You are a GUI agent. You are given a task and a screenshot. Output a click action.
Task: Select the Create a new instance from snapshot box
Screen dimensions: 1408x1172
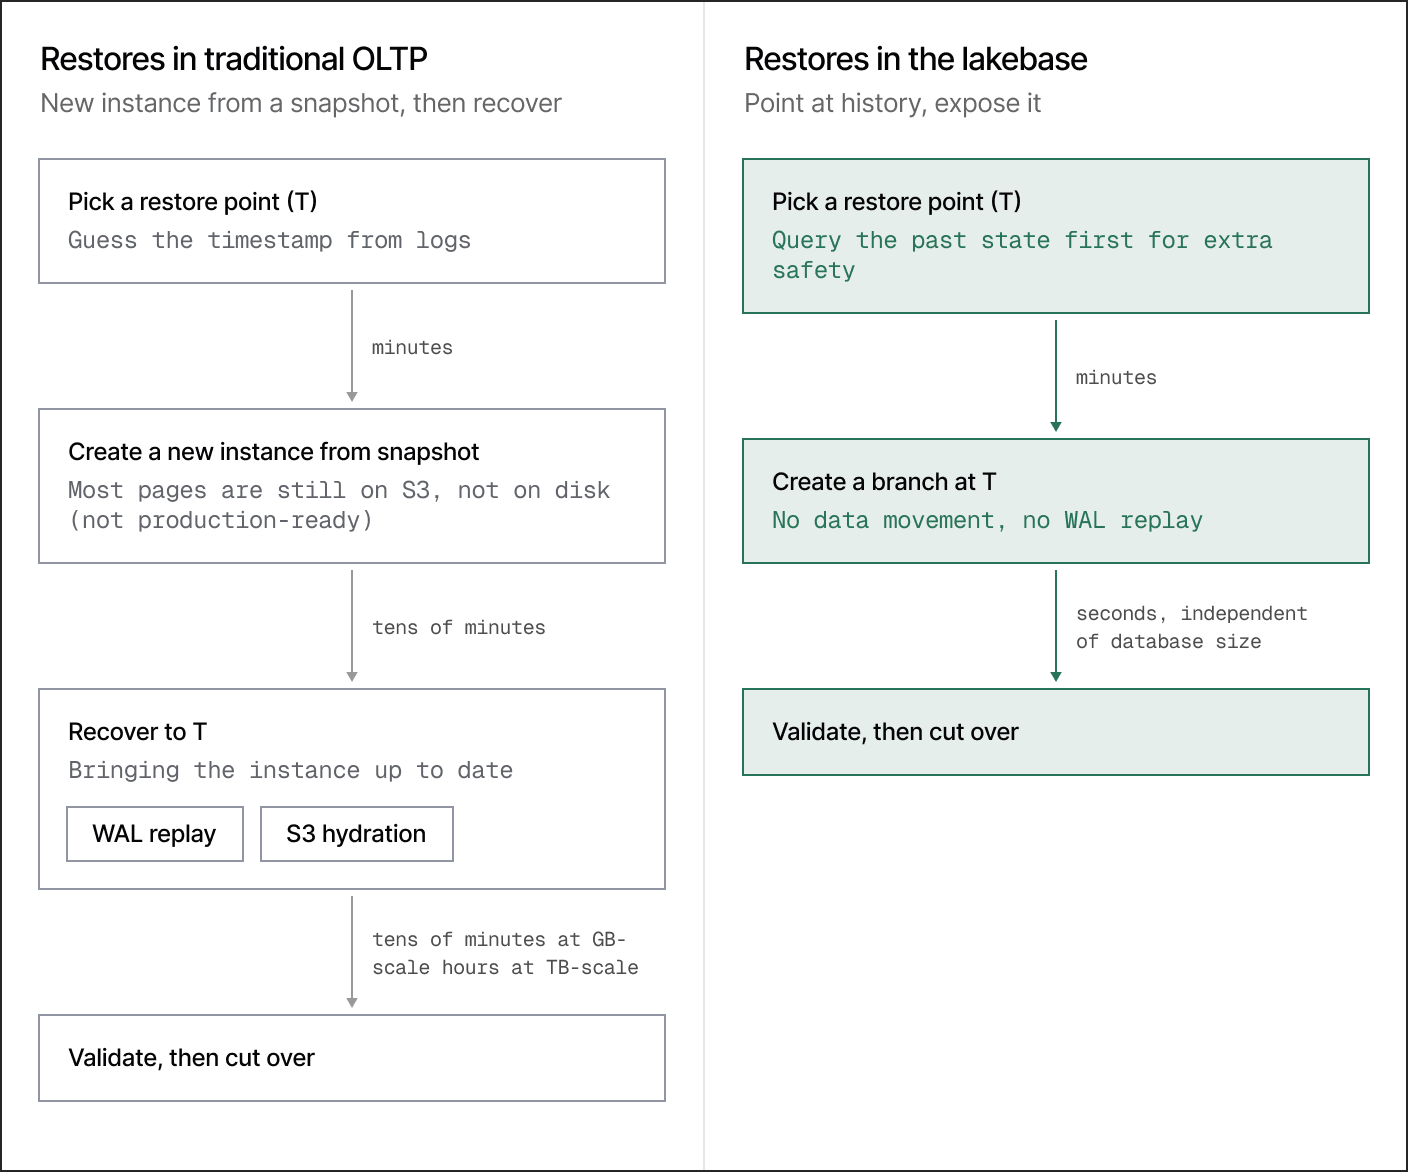pyautogui.click(x=352, y=486)
